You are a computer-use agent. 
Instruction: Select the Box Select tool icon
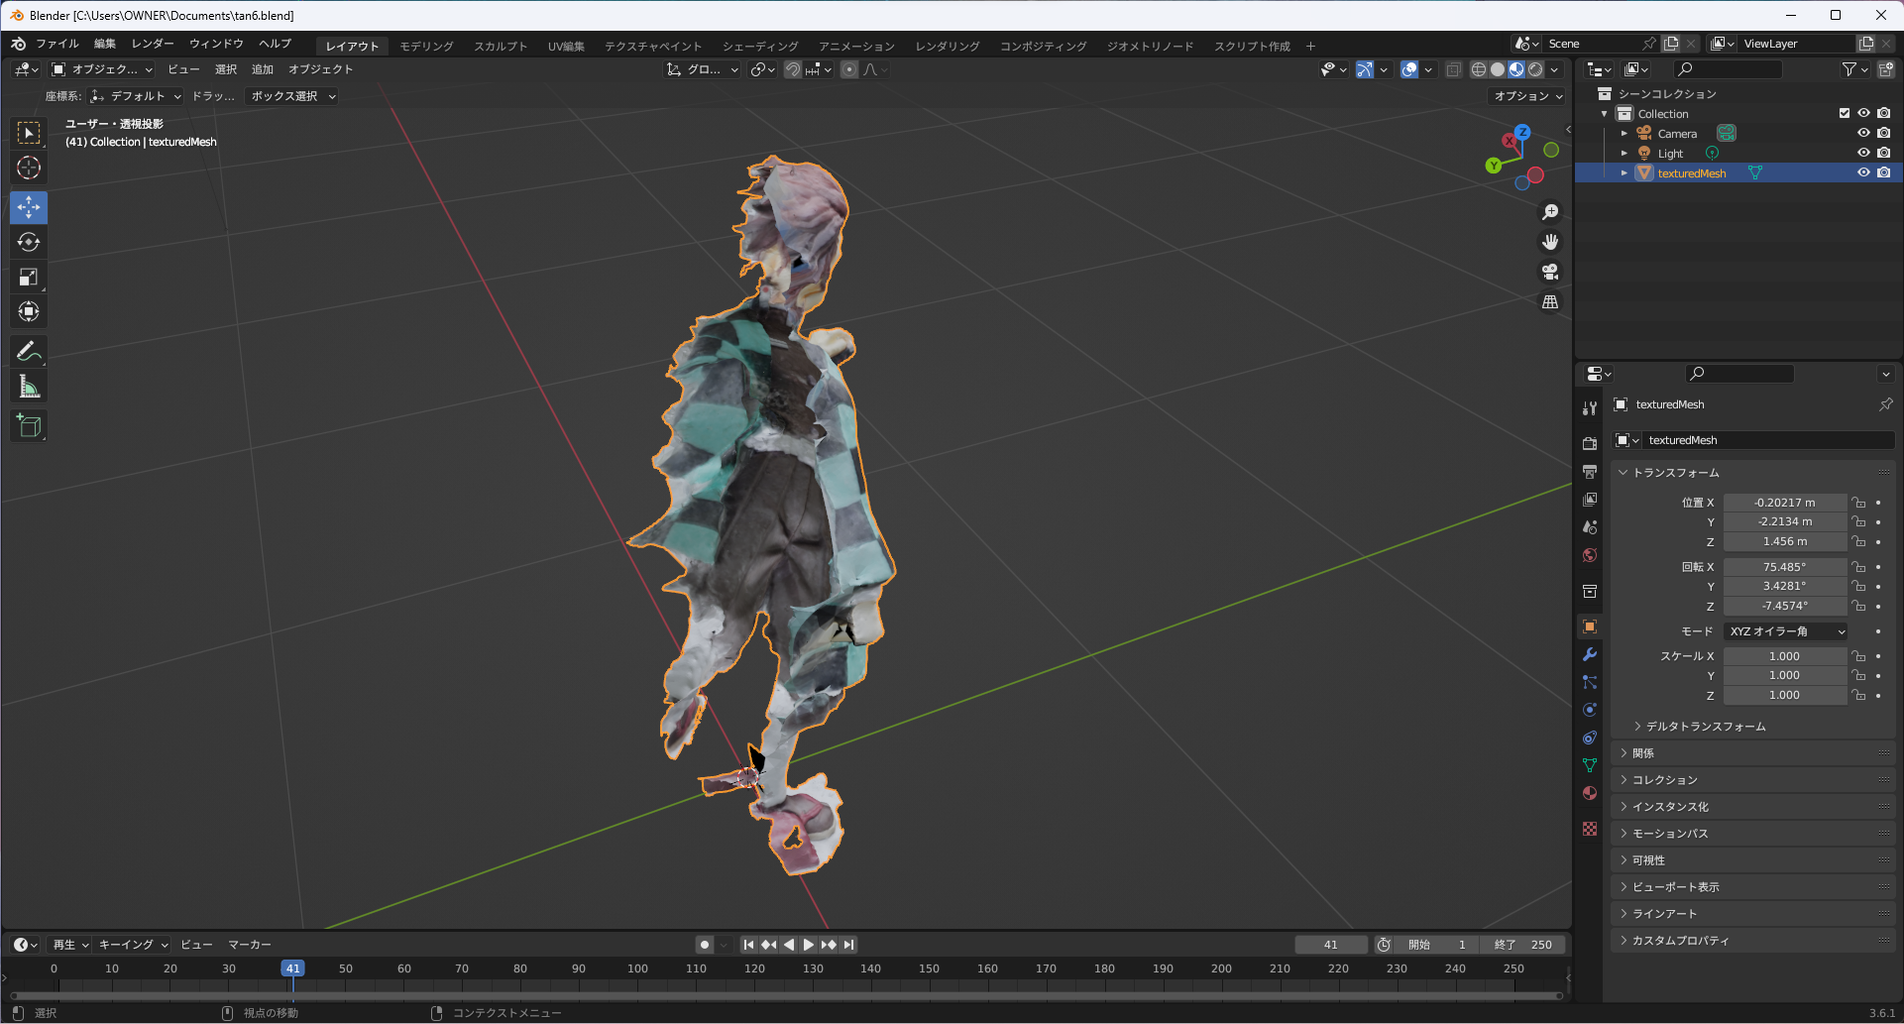(x=29, y=133)
